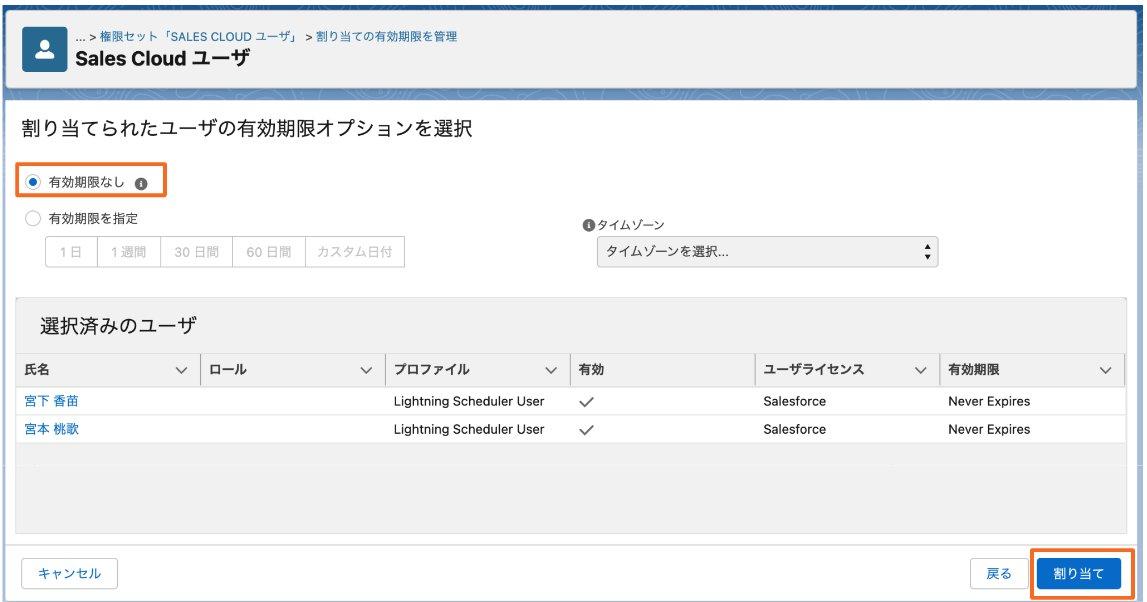Select the 有効期限を指定 radio button
This screenshot has width=1147, height=602.
point(33,218)
